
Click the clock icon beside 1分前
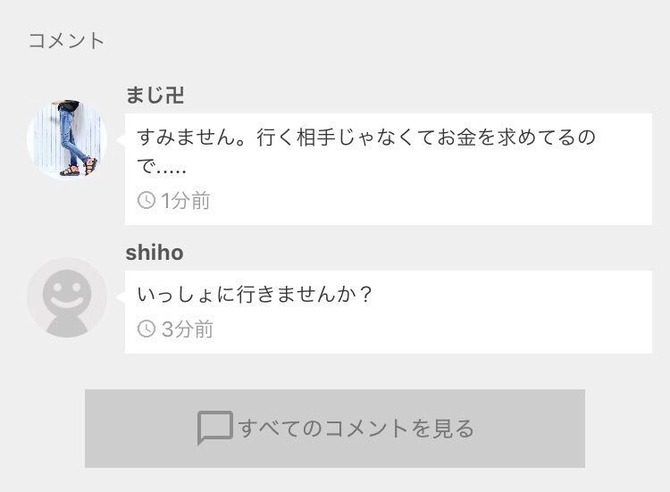[146, 200]
